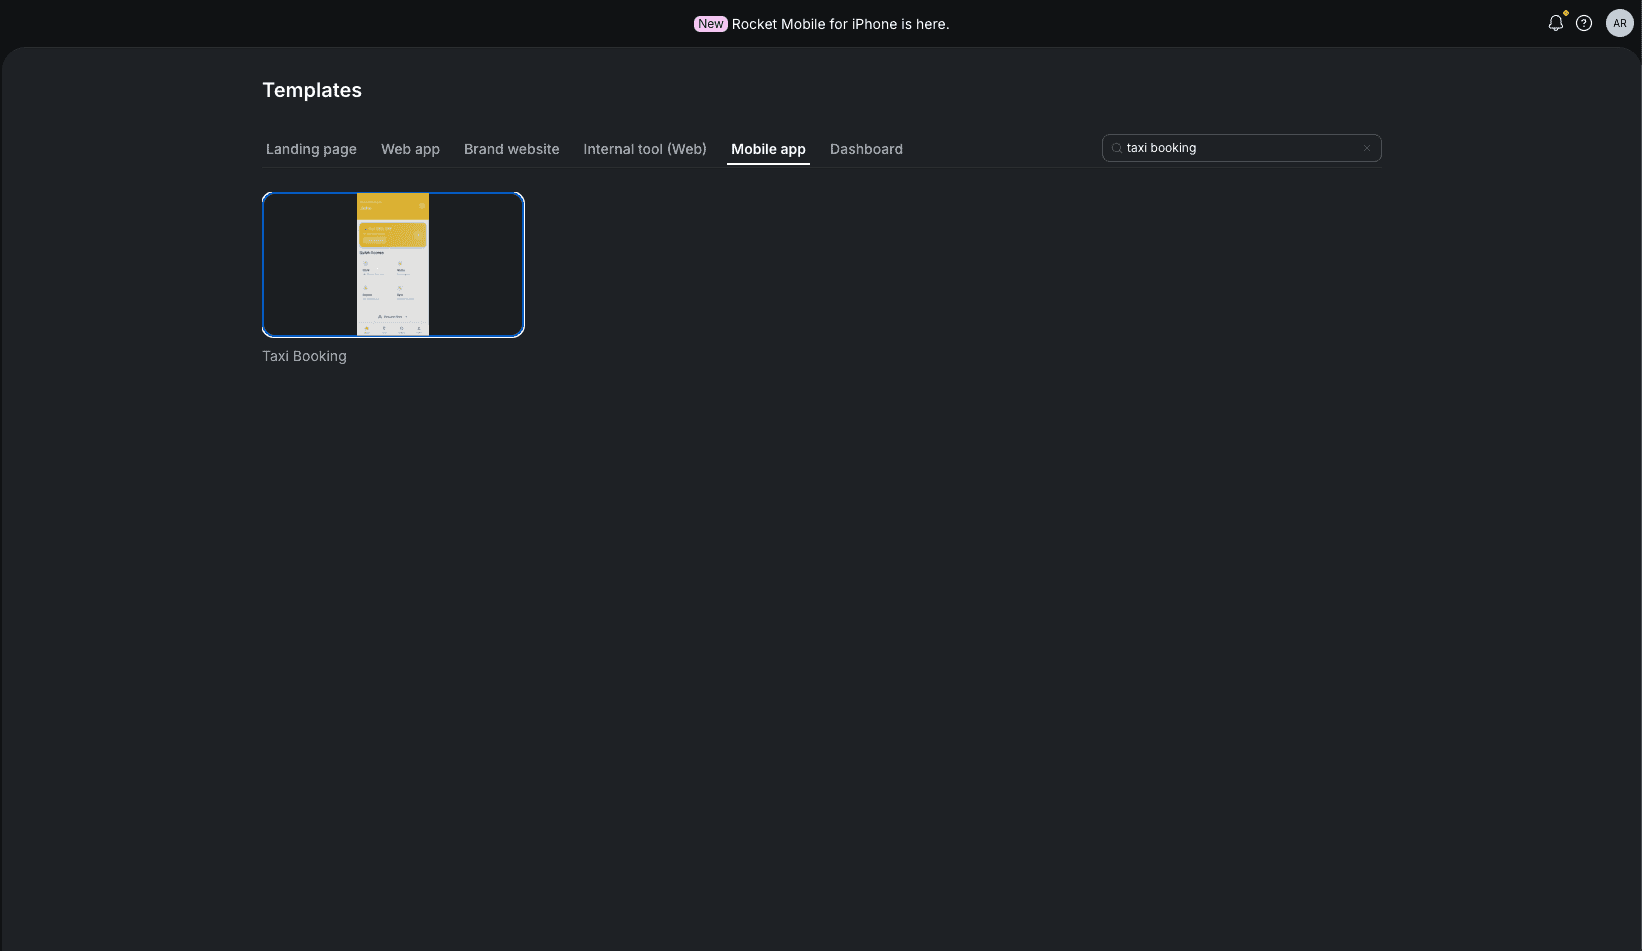
Task: Open the Taxi Booking template thumbnail
Action: (393, 265)
